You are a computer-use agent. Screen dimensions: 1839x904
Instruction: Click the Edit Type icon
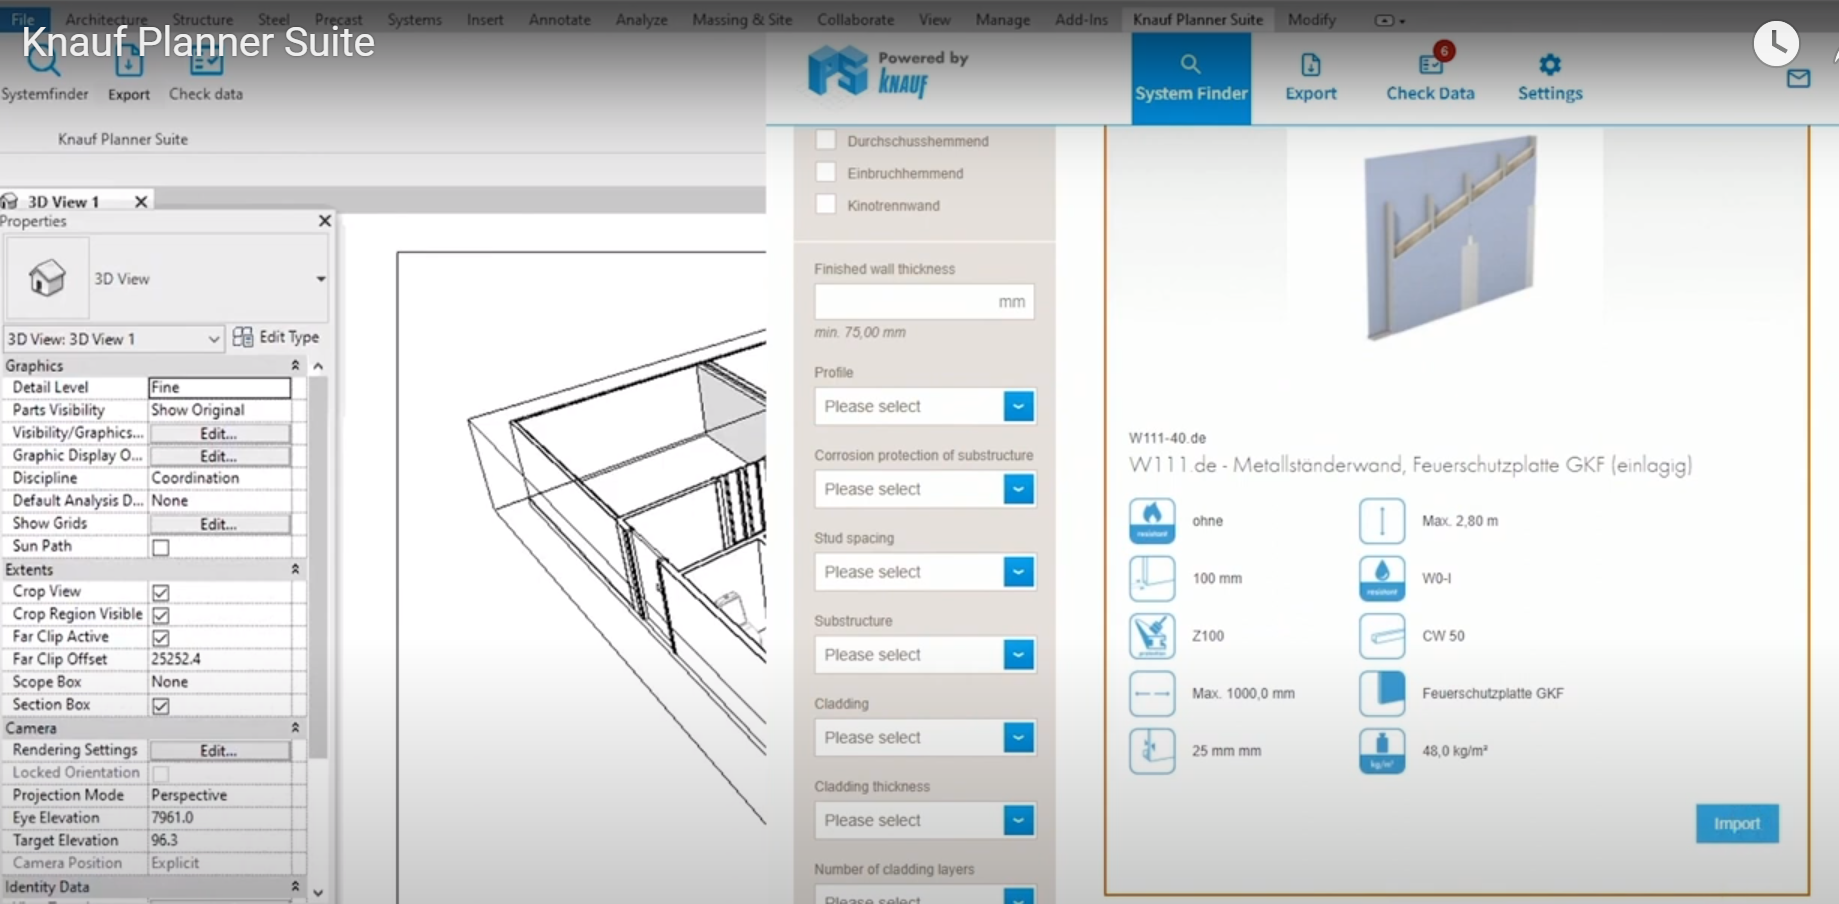[x=242, y=337]
